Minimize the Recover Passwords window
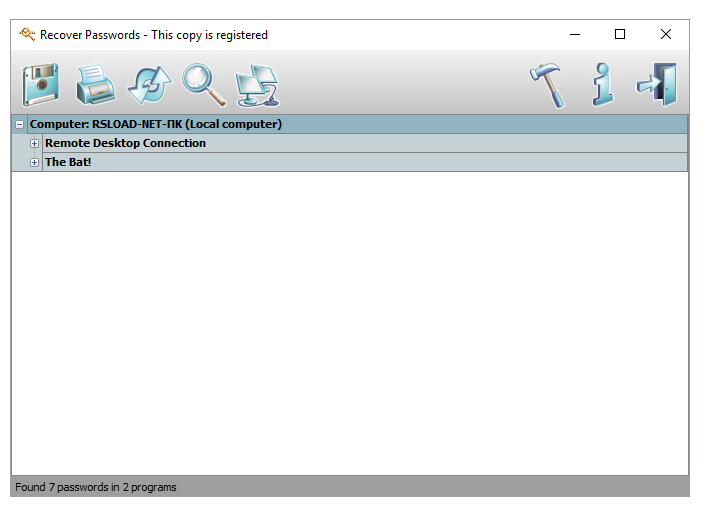This screenshot has height=517, width=712. (x=575, y=34)
